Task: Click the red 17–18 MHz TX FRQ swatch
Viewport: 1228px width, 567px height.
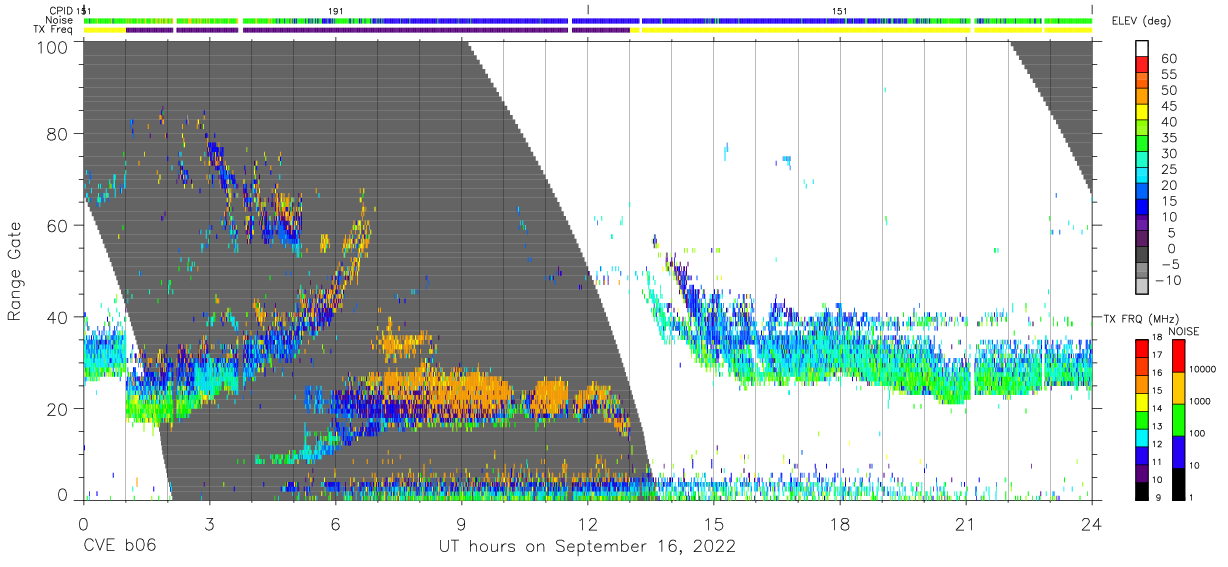Action: point(1142,346)
